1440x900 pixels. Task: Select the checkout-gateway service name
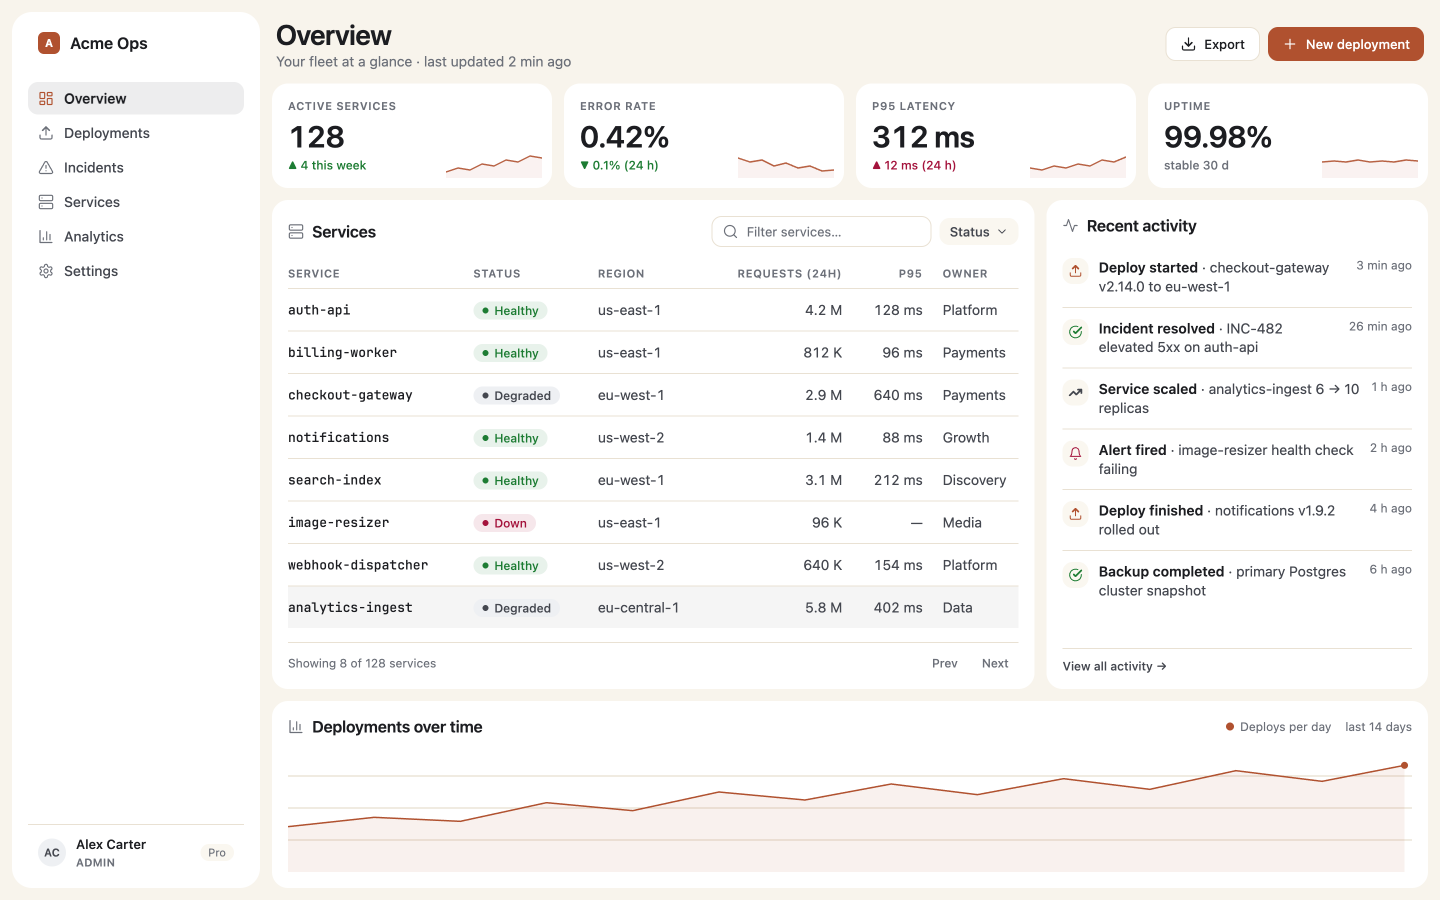point(350,395)
